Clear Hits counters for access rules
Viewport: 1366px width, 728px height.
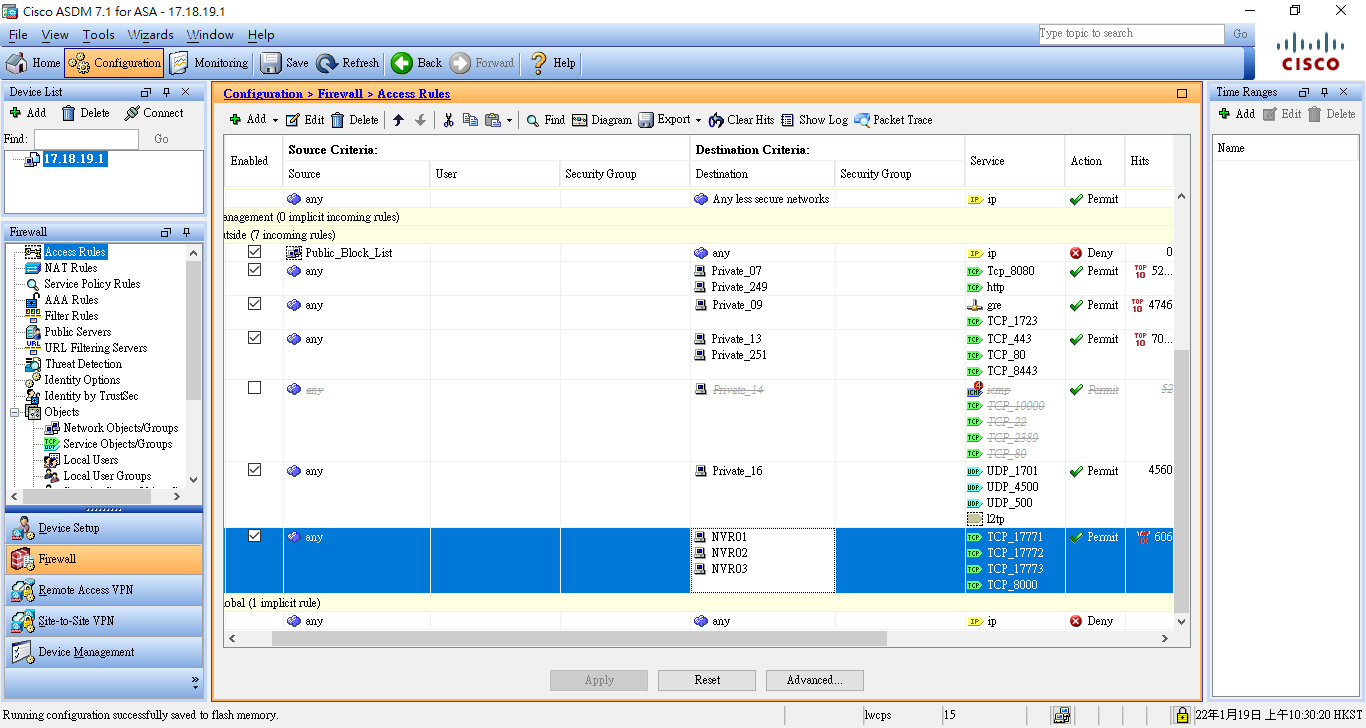740,119
